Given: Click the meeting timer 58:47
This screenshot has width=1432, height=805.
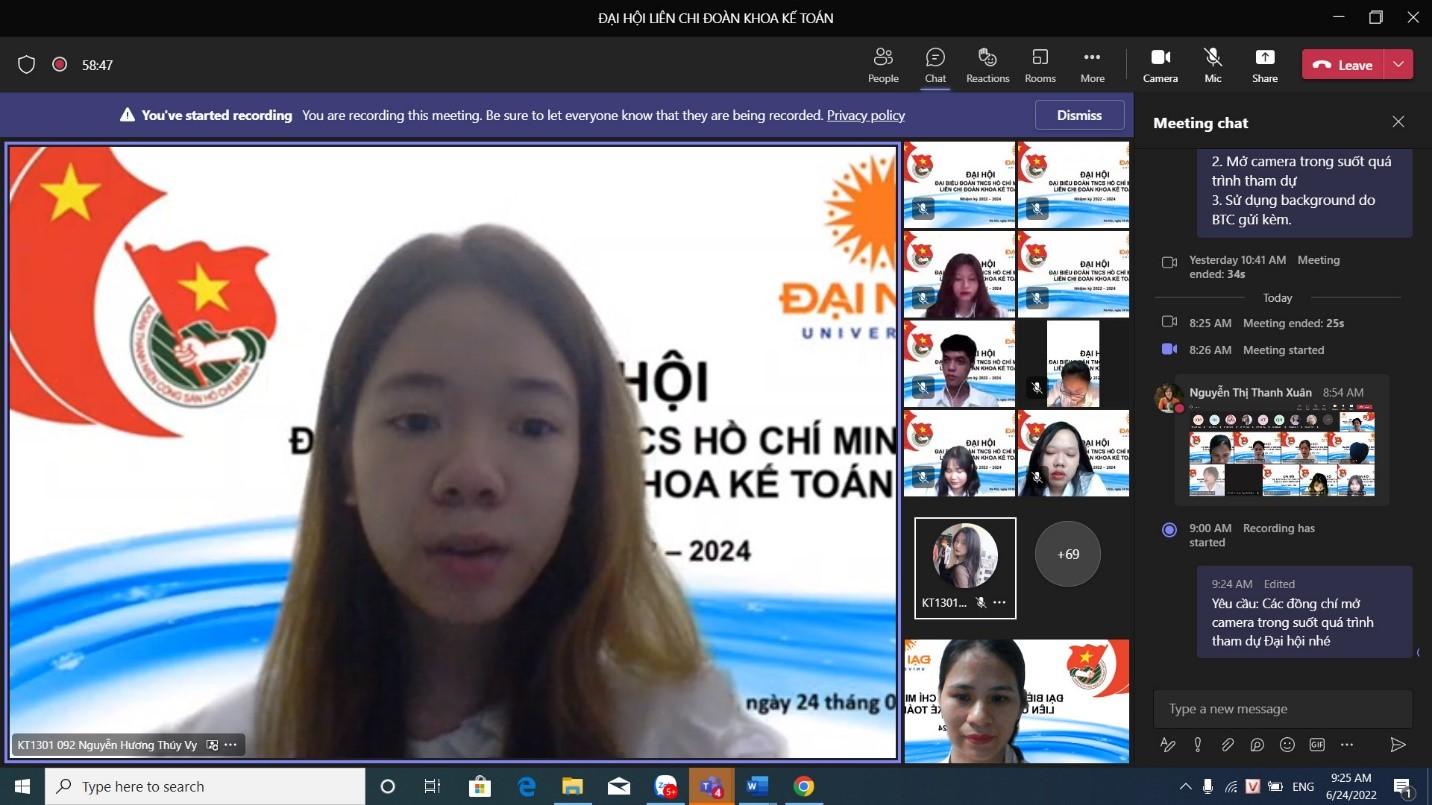Looking at the screenshot, I should [x=97, y=65].
